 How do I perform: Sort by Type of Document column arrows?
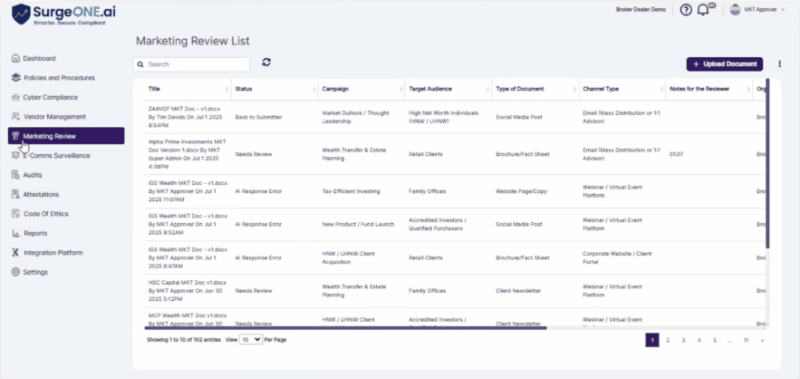[574, 89]
